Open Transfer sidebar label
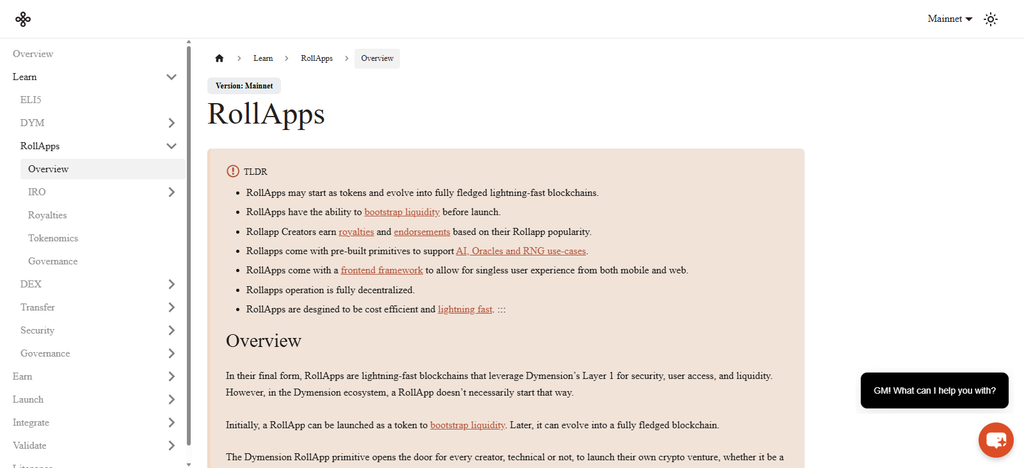The height and width of the screenshot is (468, 1024). coord(37,307)
